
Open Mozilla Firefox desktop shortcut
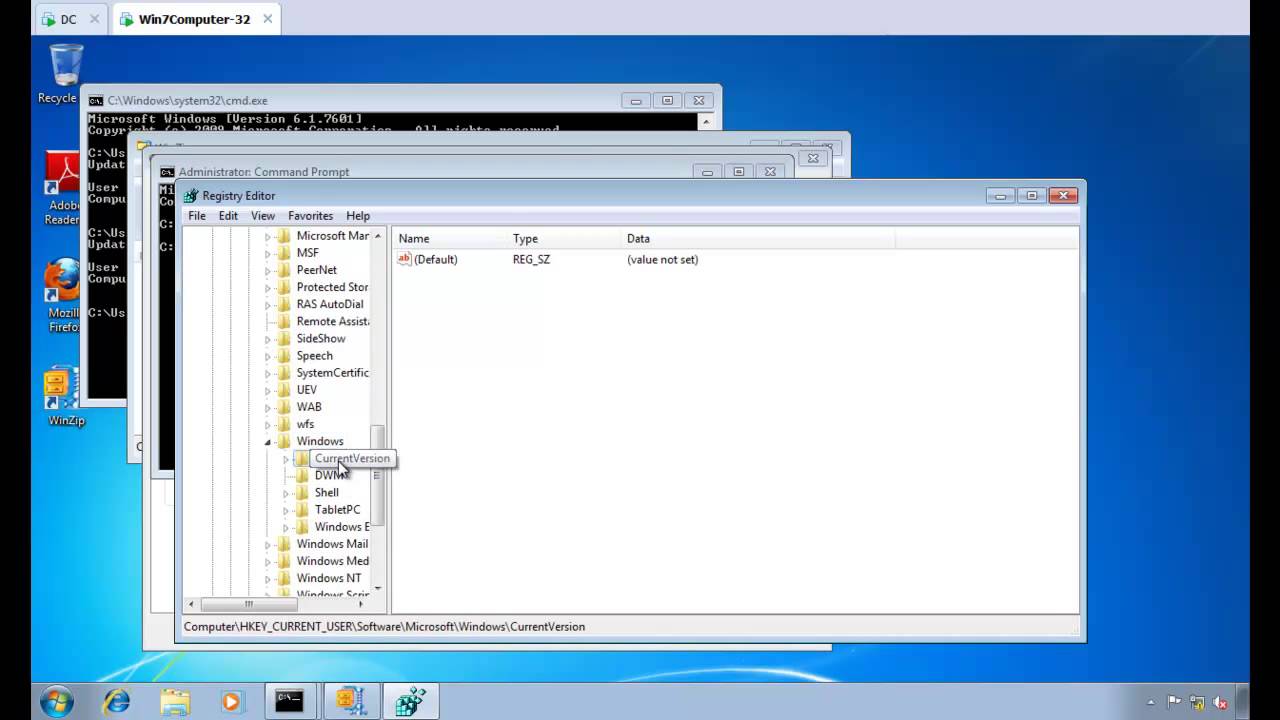[63, 296]
